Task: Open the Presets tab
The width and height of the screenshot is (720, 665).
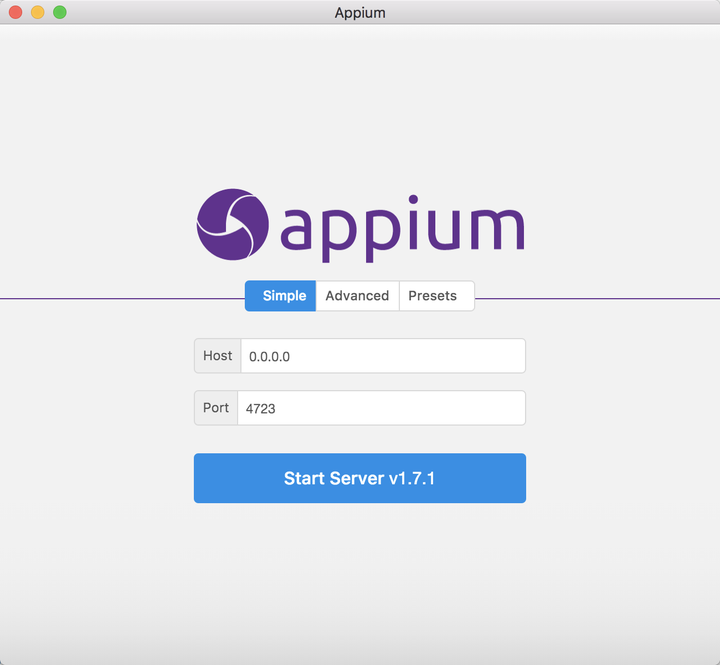Action: click(432, 296)
